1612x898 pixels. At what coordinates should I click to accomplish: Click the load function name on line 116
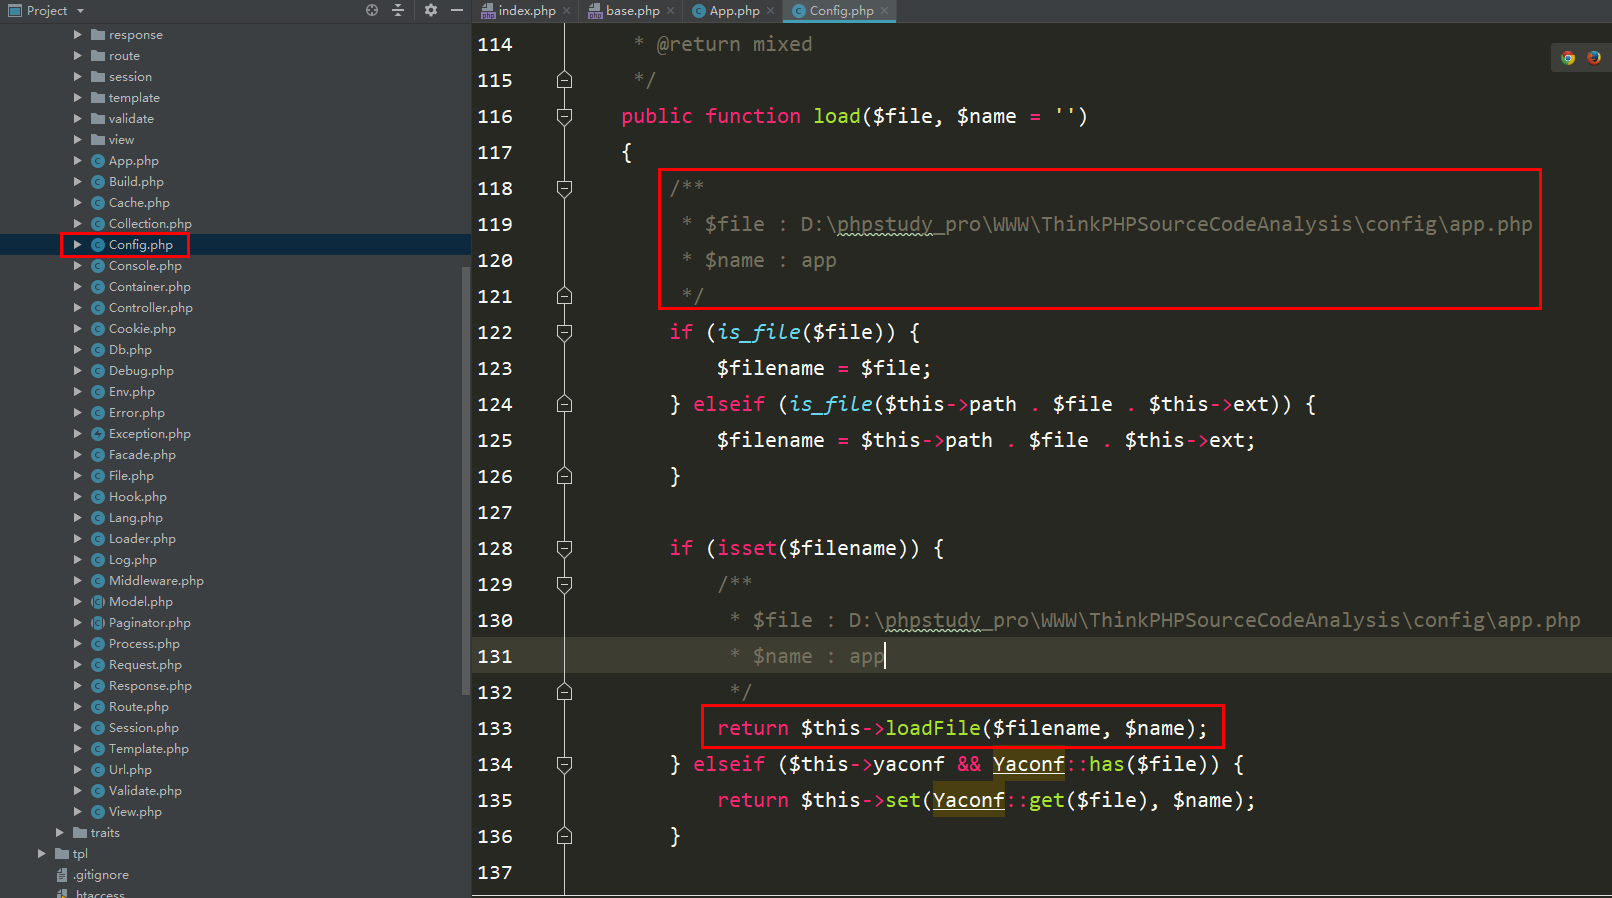(837, 116)
